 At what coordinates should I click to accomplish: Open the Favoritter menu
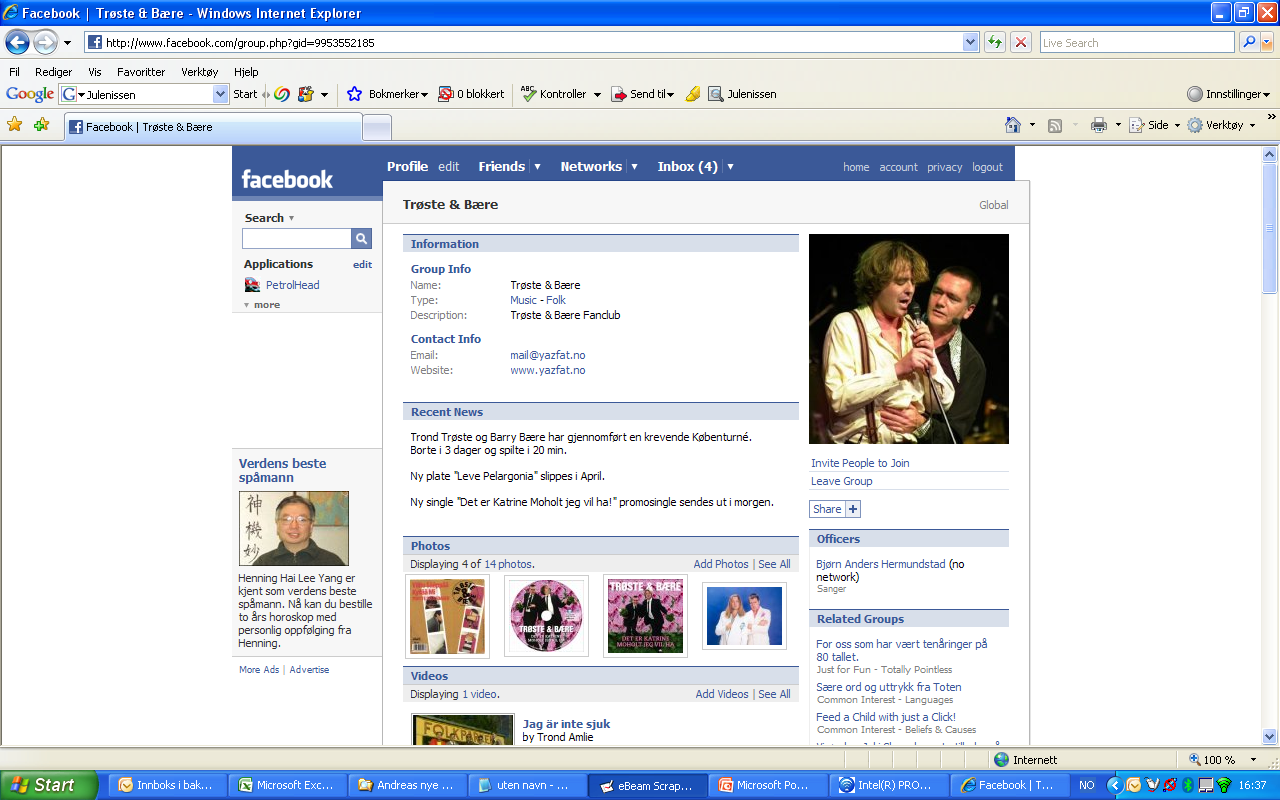coord(141,72)
